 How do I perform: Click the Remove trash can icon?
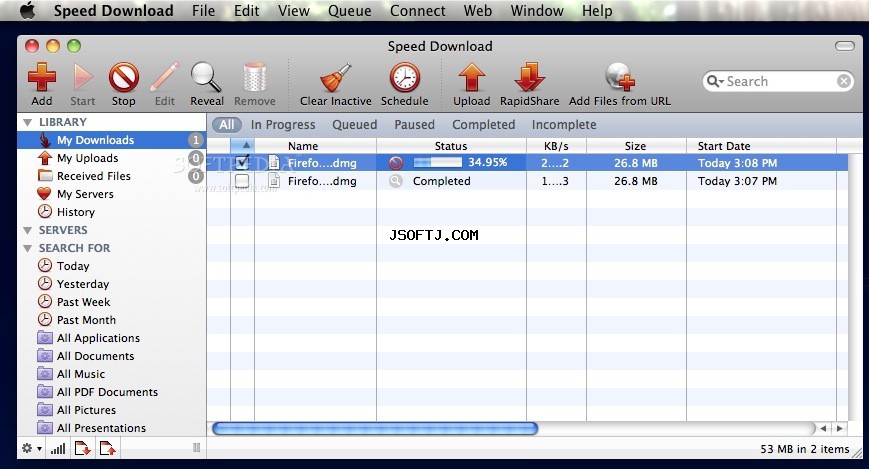coord(254,78)
